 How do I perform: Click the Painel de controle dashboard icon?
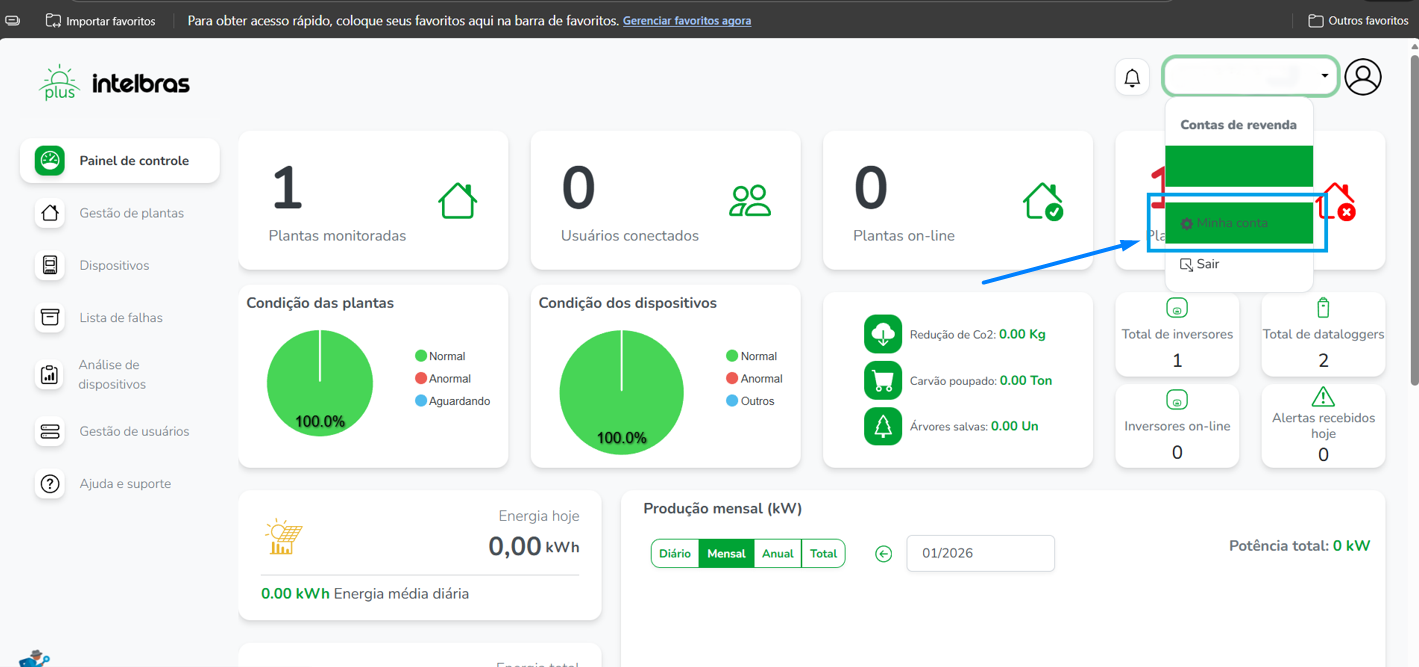(50, 161)
